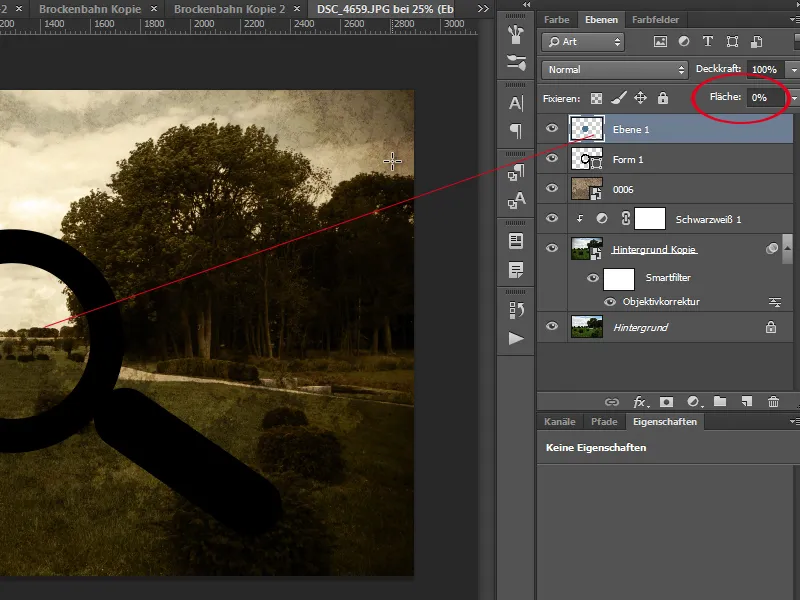Screen dimensions: 800x600
Task: Open the Art filter type dropdown
Action: 583,42
